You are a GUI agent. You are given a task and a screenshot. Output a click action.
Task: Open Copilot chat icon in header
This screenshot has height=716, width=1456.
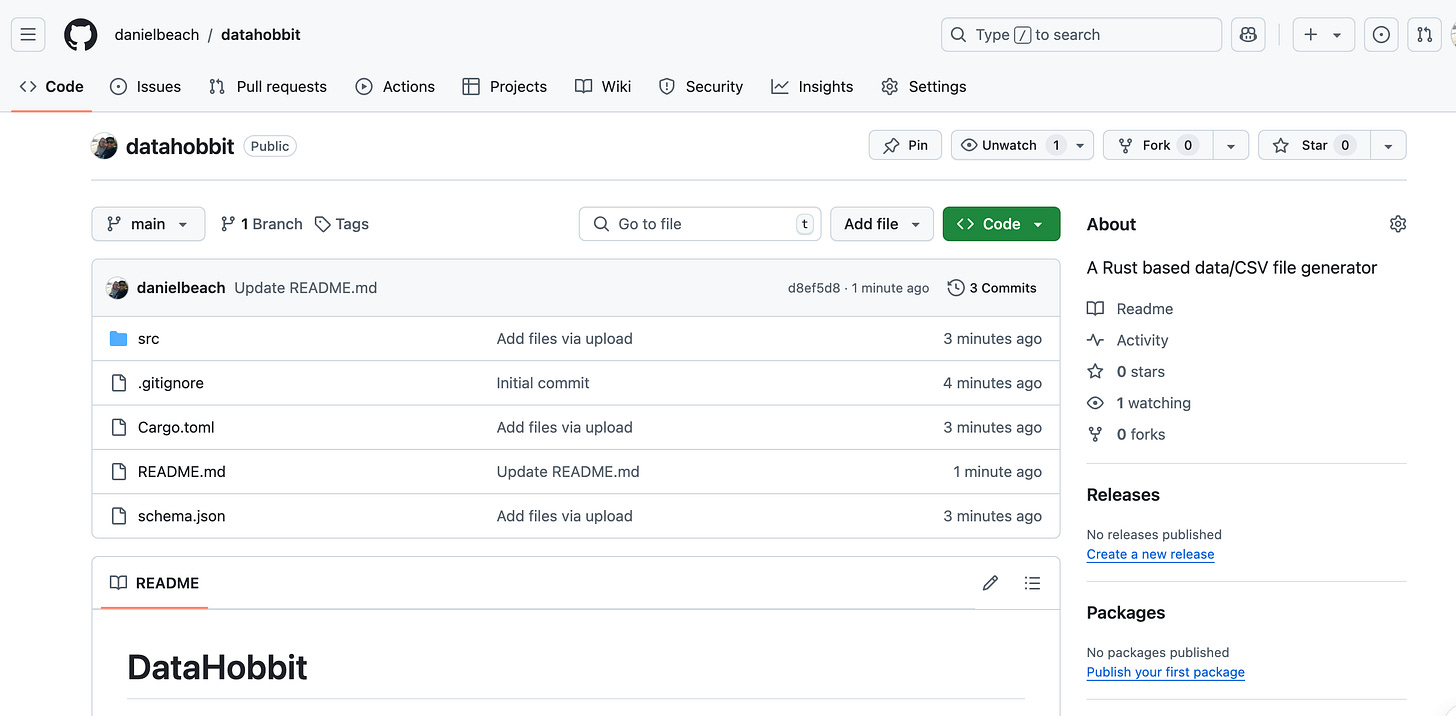coord(1248,35)
